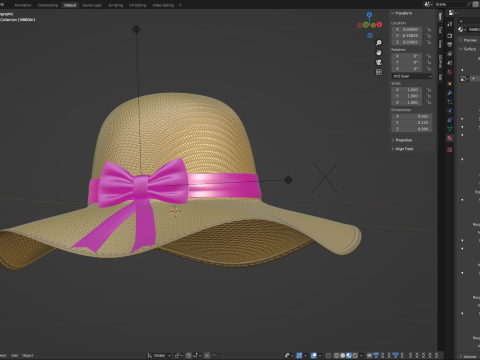Toggle snapping magnet in viewport header

[x=189, y=355]
